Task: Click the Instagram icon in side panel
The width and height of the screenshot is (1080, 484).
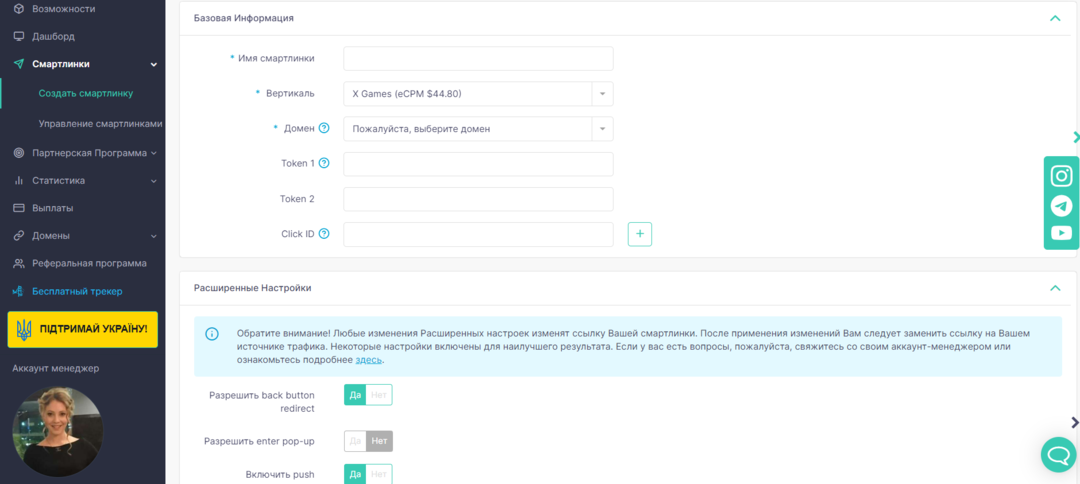Action: 1061,176
